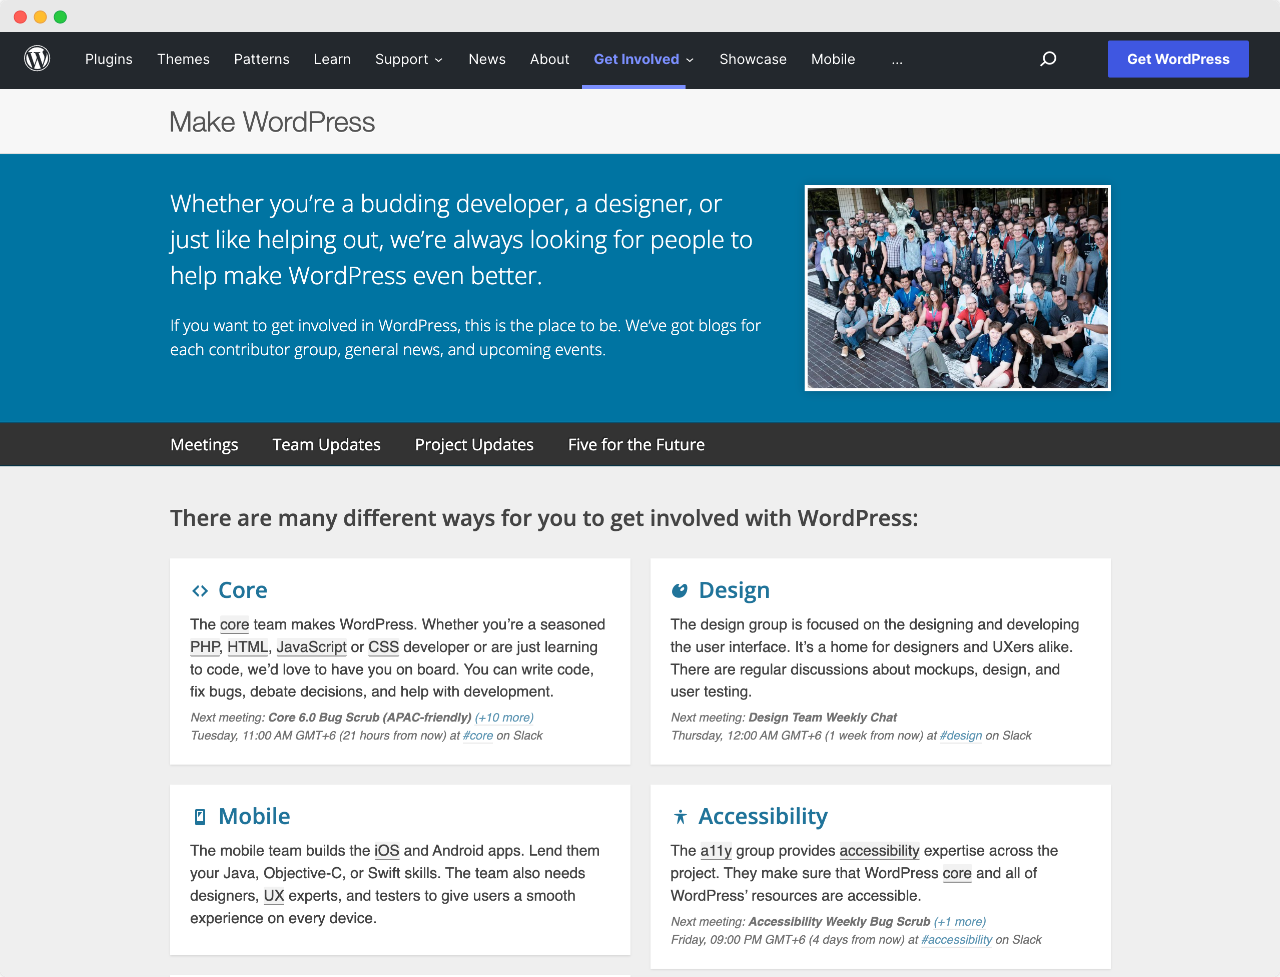Open the Design team heading link
Image resolution: width=1280 pixels, height=977 pixels.
tap(734, 591)
